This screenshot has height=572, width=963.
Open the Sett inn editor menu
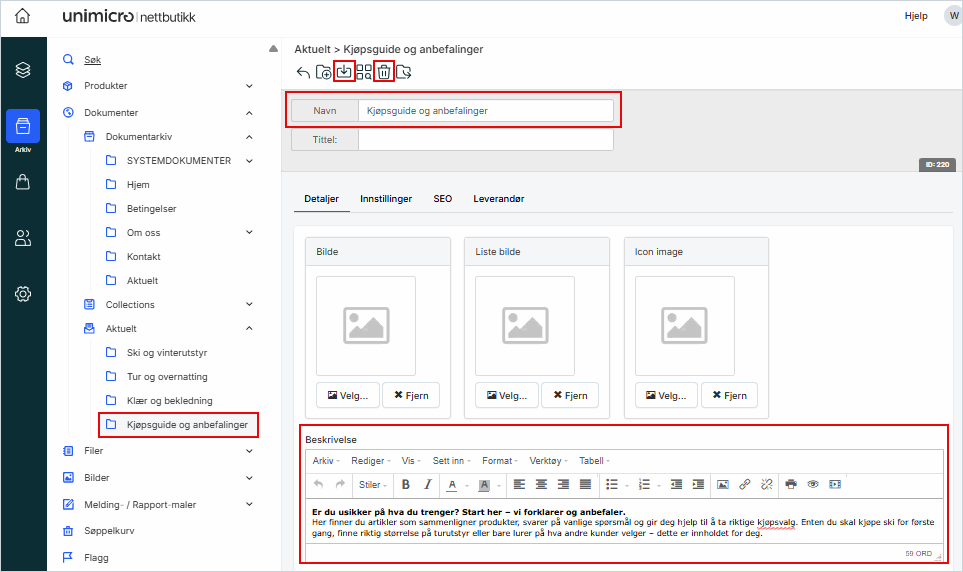pos(451,461)
